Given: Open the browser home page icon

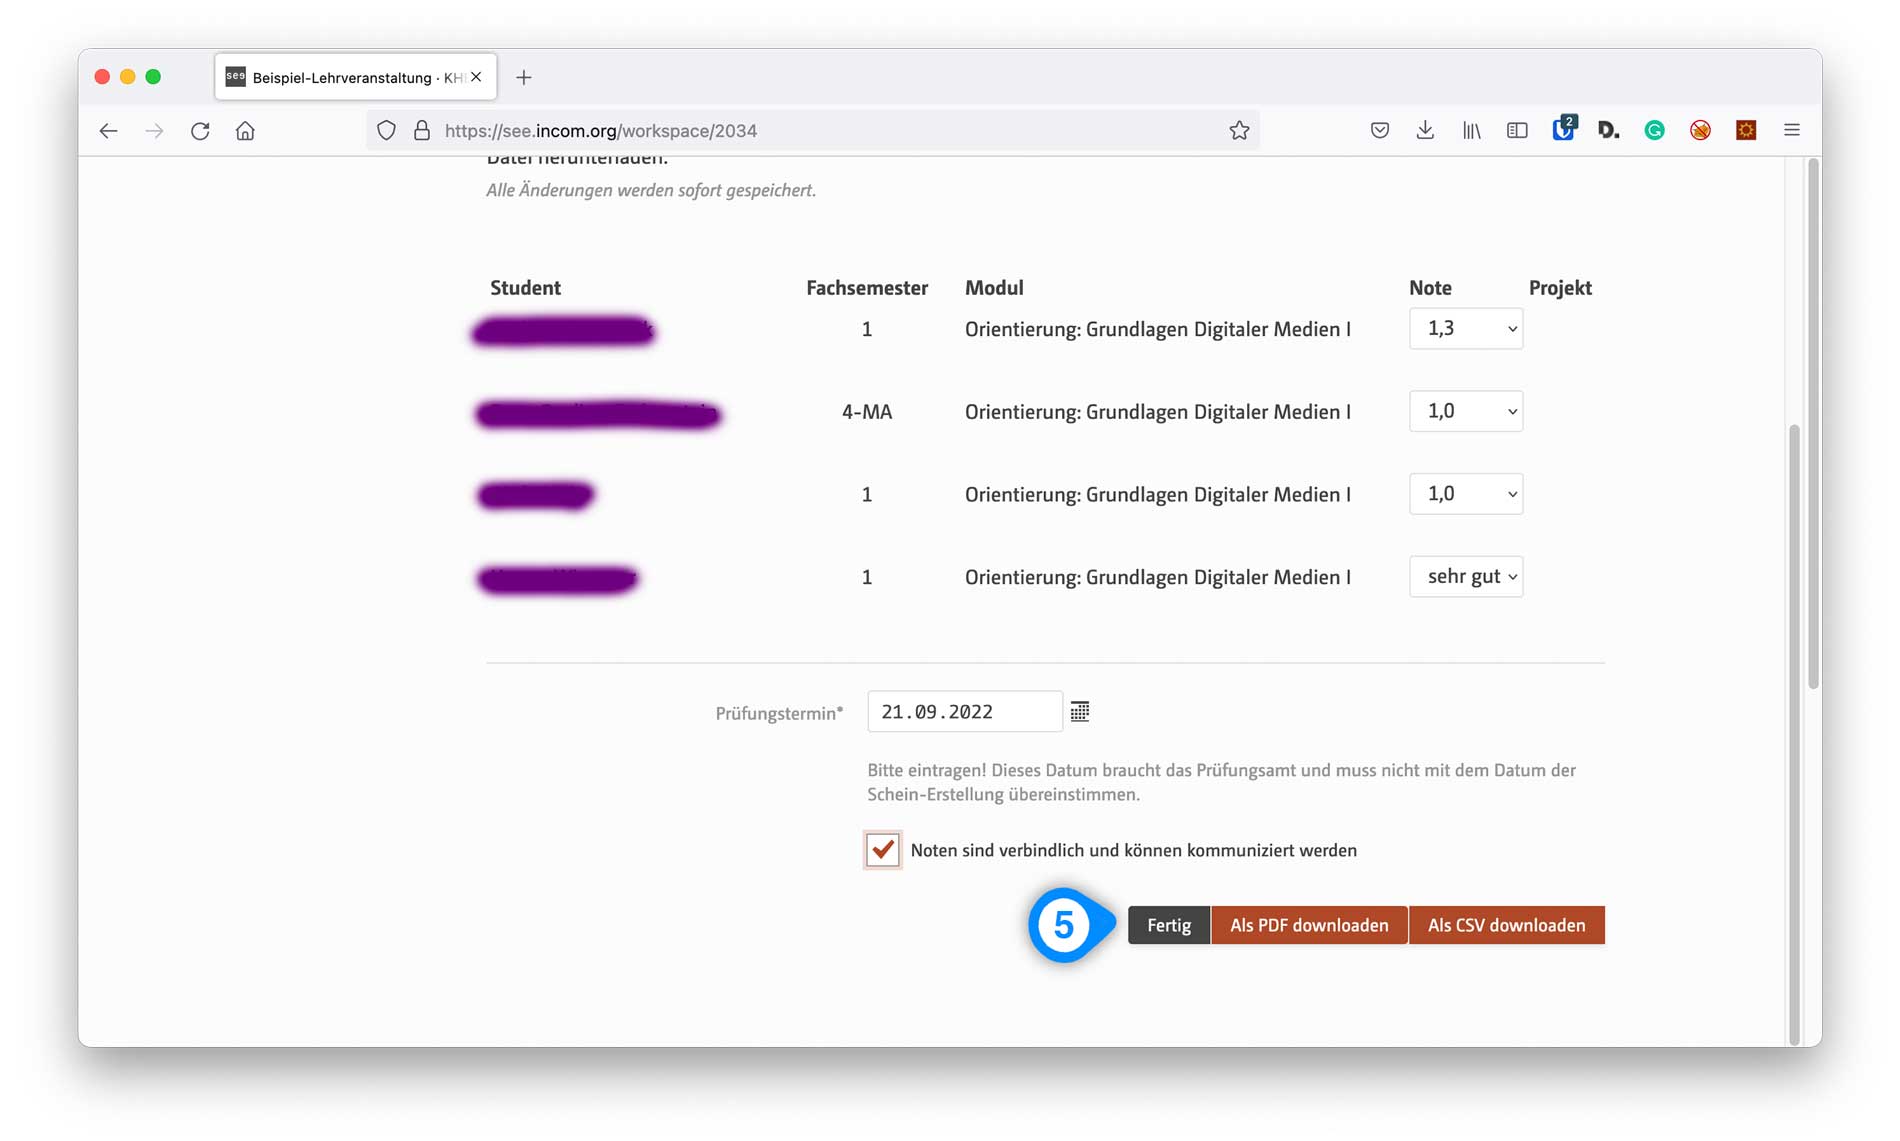Looking at the screenshot, I should 245,131.
